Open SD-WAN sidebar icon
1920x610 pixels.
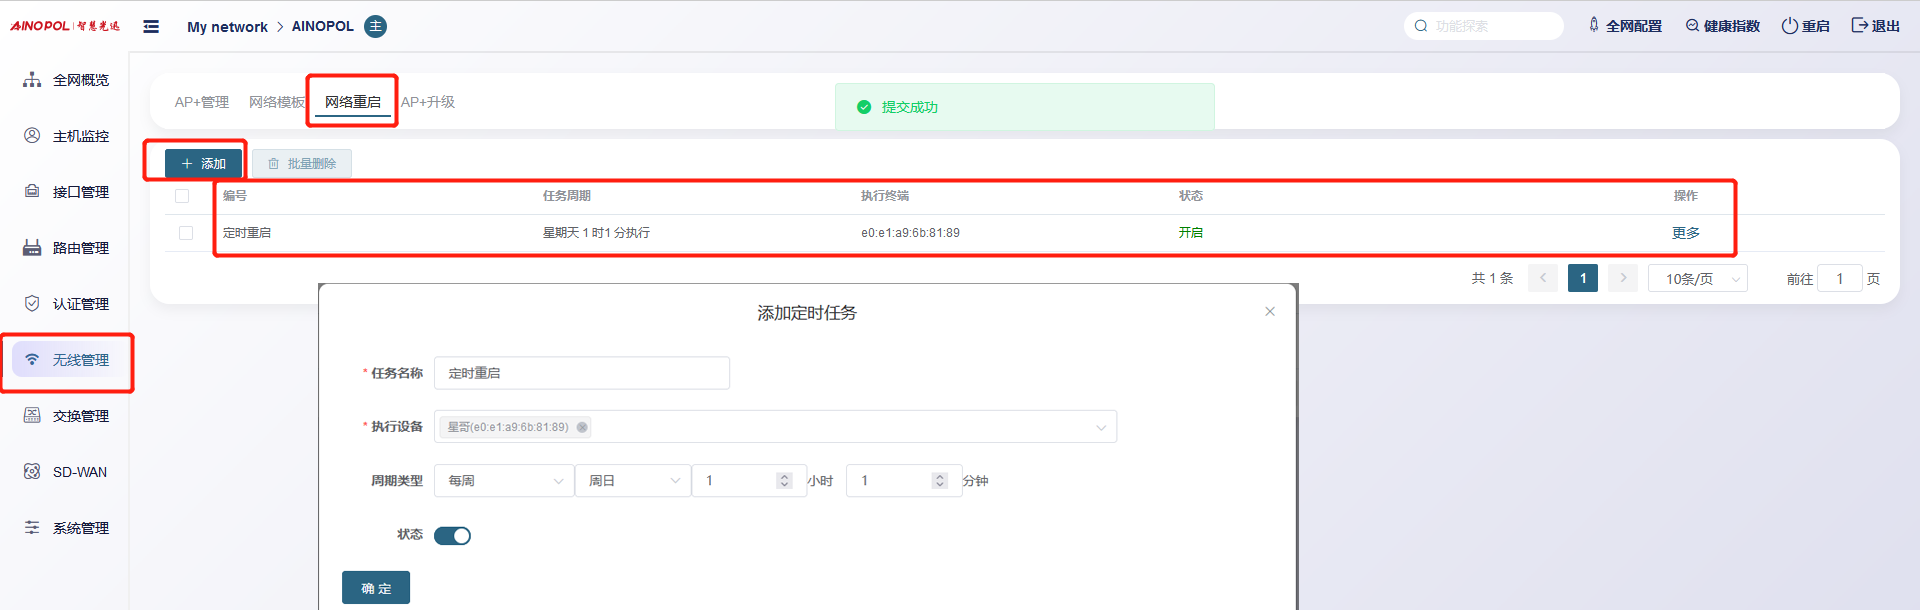point(32,472)
